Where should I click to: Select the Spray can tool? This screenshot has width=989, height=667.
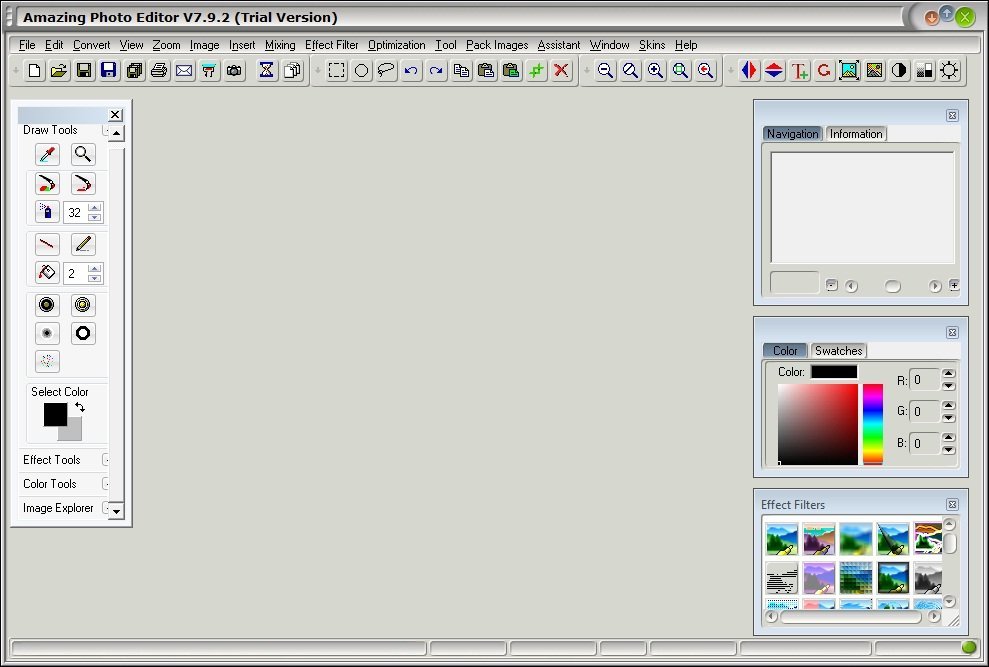pyautogui.click(x=46, y=212)
